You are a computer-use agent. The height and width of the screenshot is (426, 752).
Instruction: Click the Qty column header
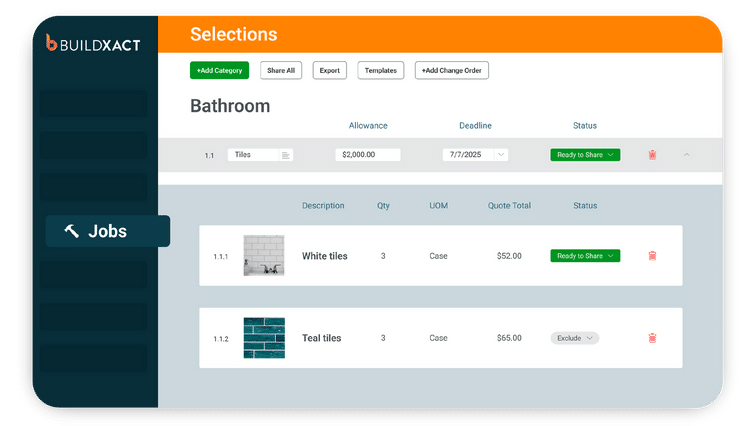click(383, 206)
